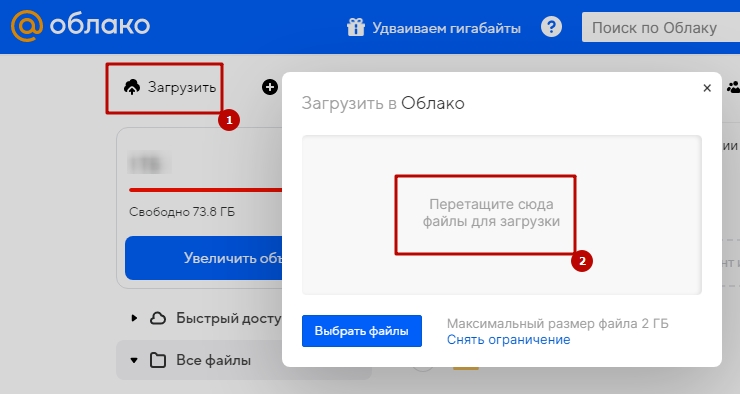Click the Загрузить в Облако dialog title
Screen dimensions: 740x394
point(383,103)
